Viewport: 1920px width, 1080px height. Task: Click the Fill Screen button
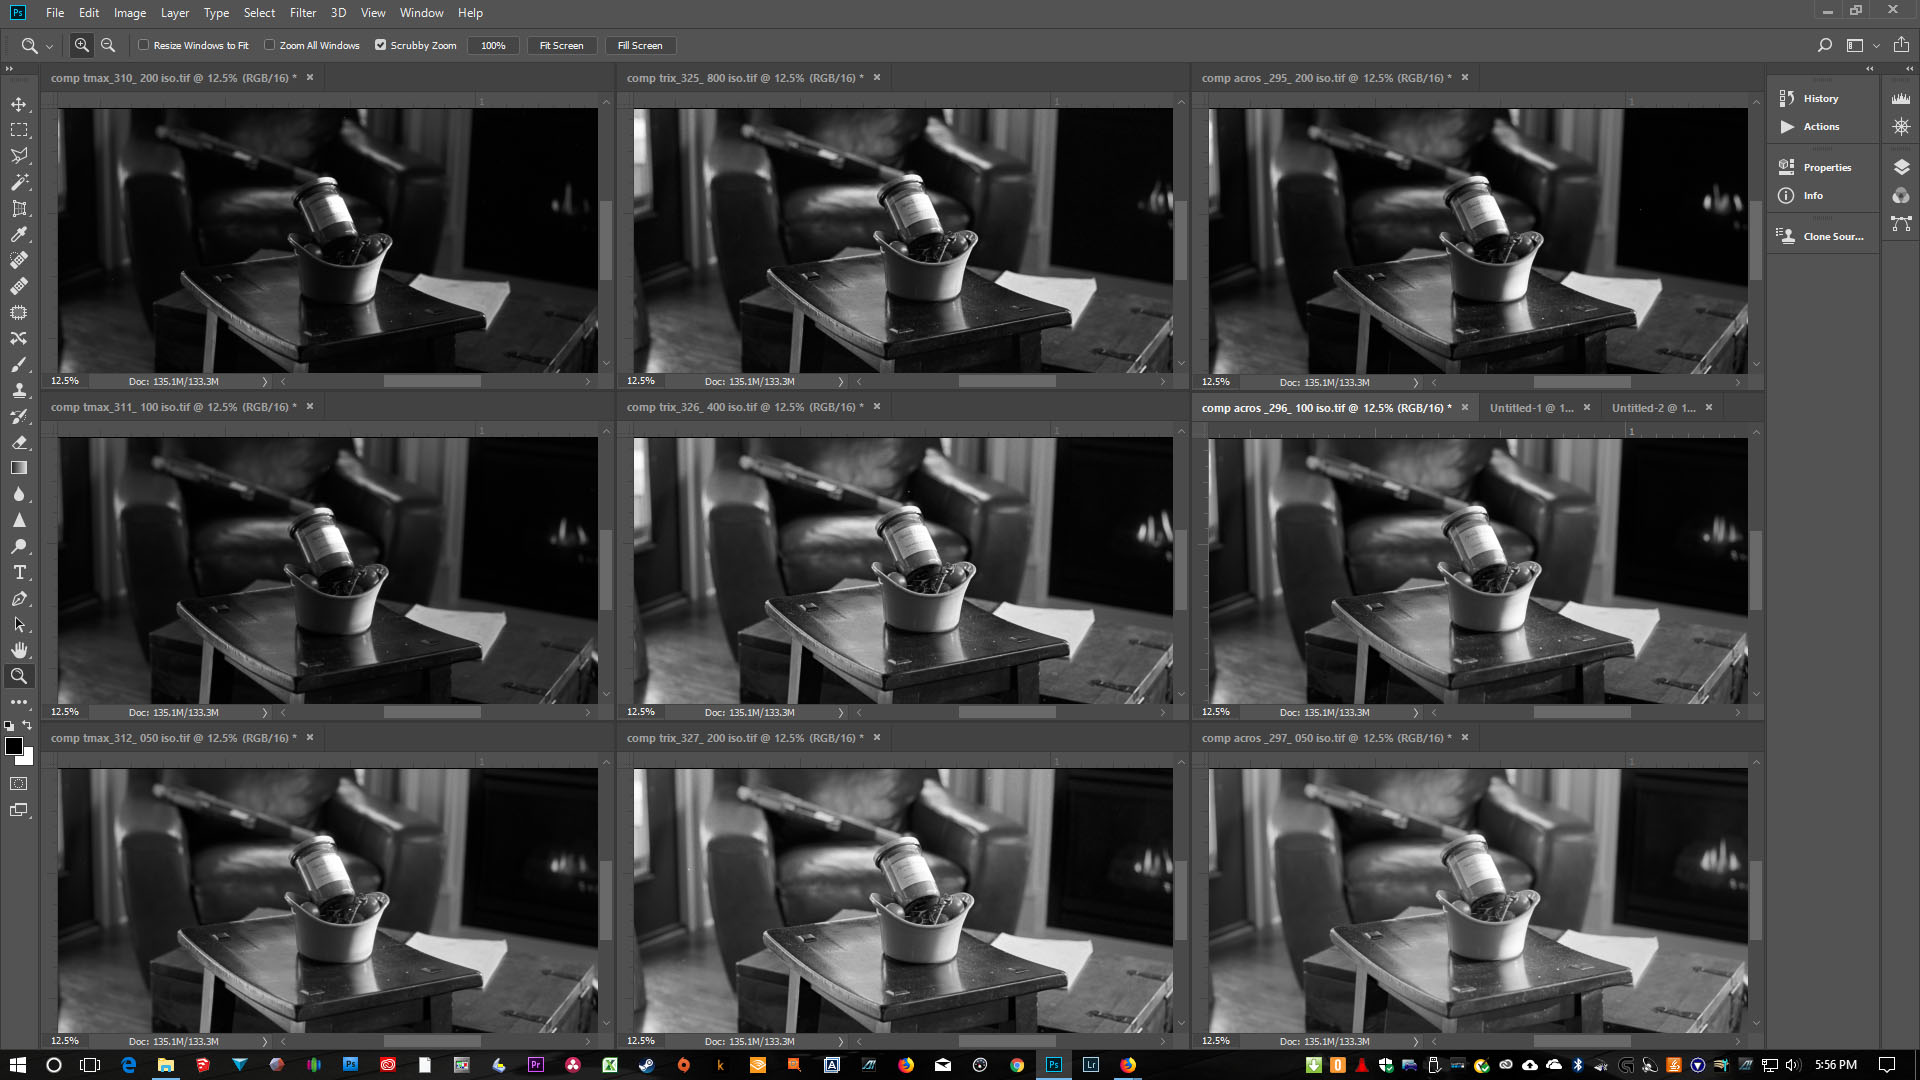click(640, 45)
